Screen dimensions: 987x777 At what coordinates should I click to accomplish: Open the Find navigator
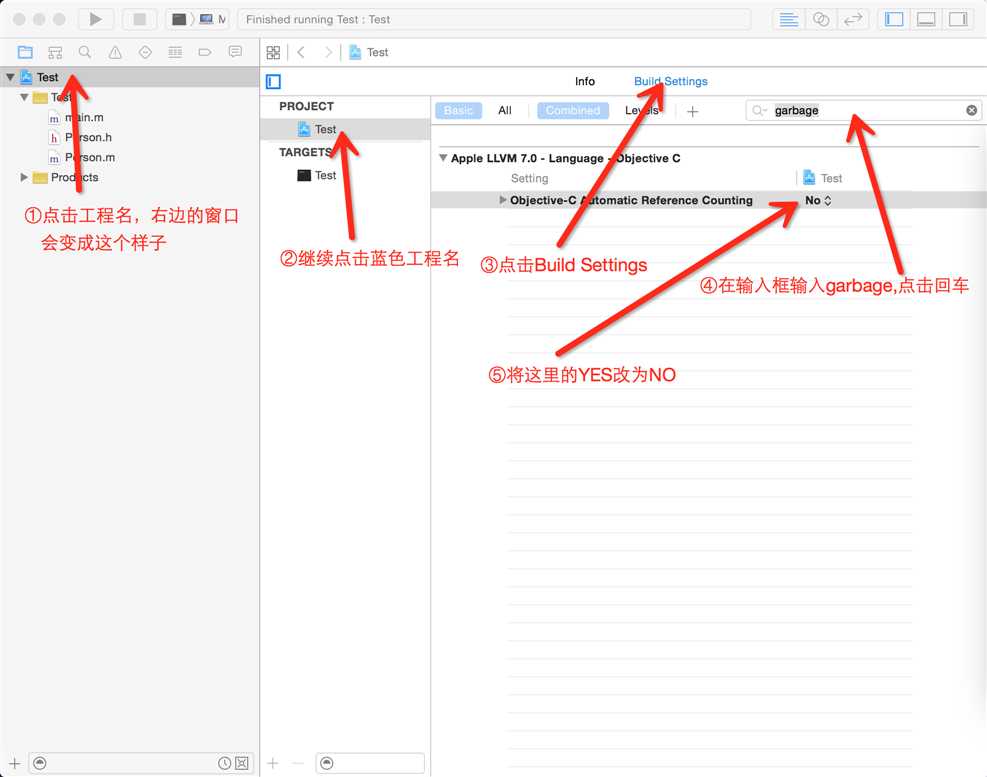(85, 52)
